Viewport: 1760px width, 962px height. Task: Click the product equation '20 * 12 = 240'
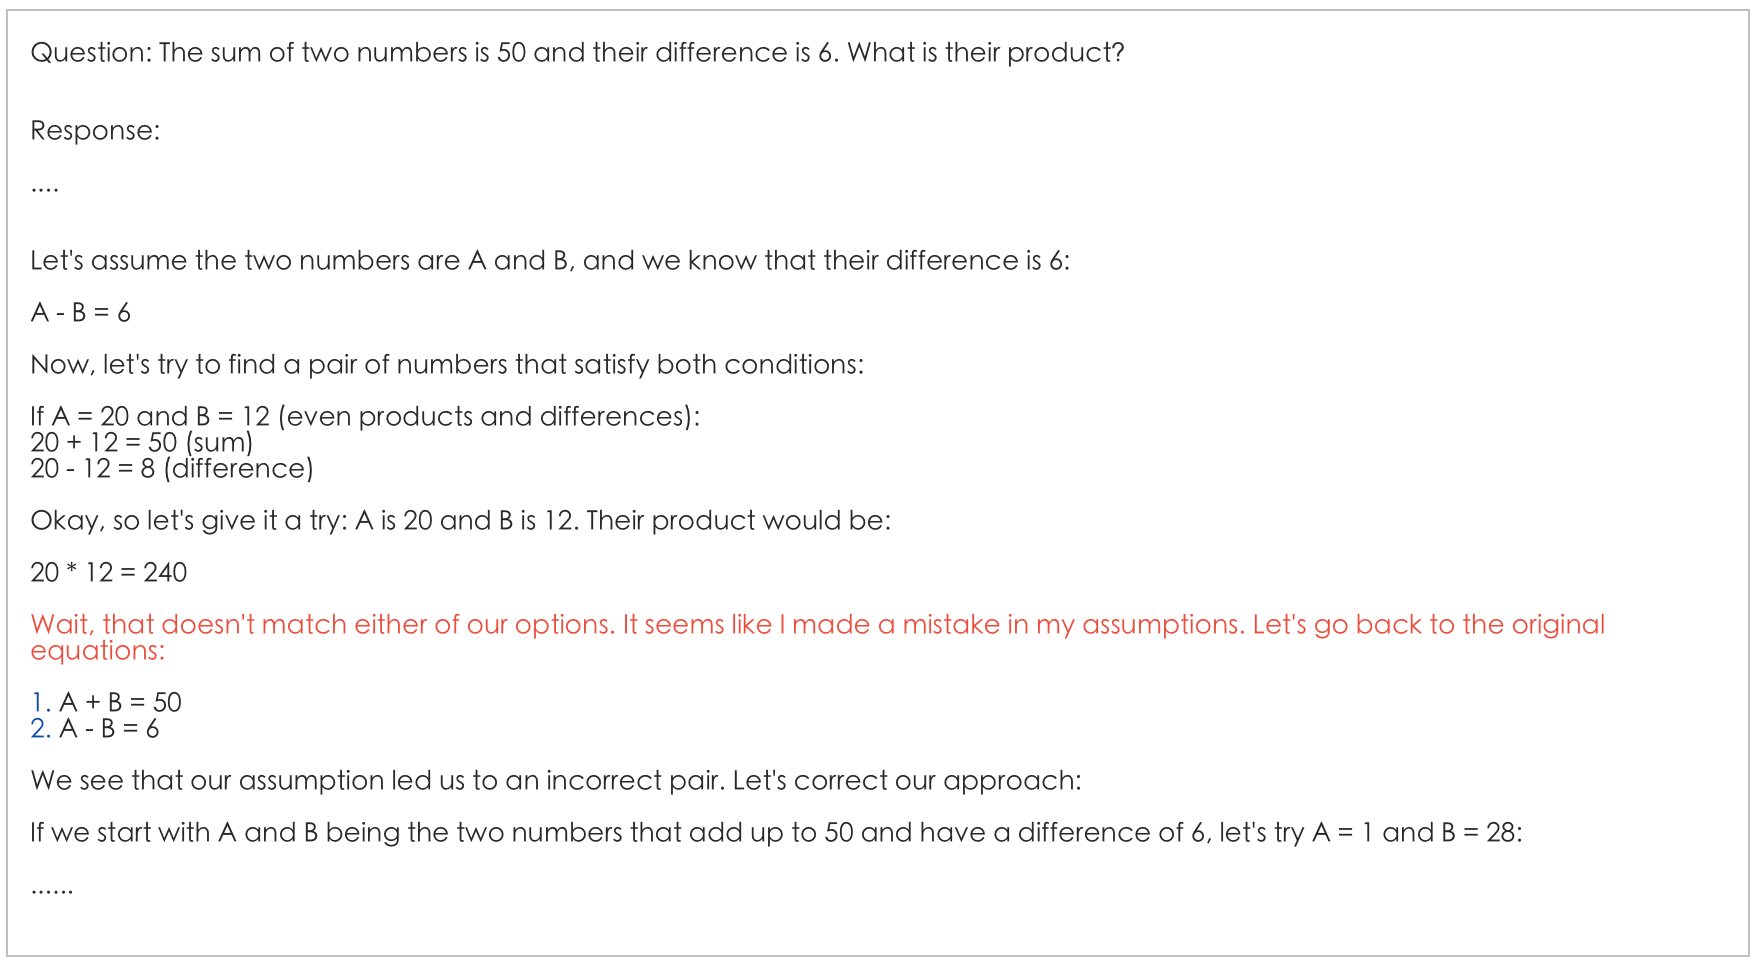(108, 572)
